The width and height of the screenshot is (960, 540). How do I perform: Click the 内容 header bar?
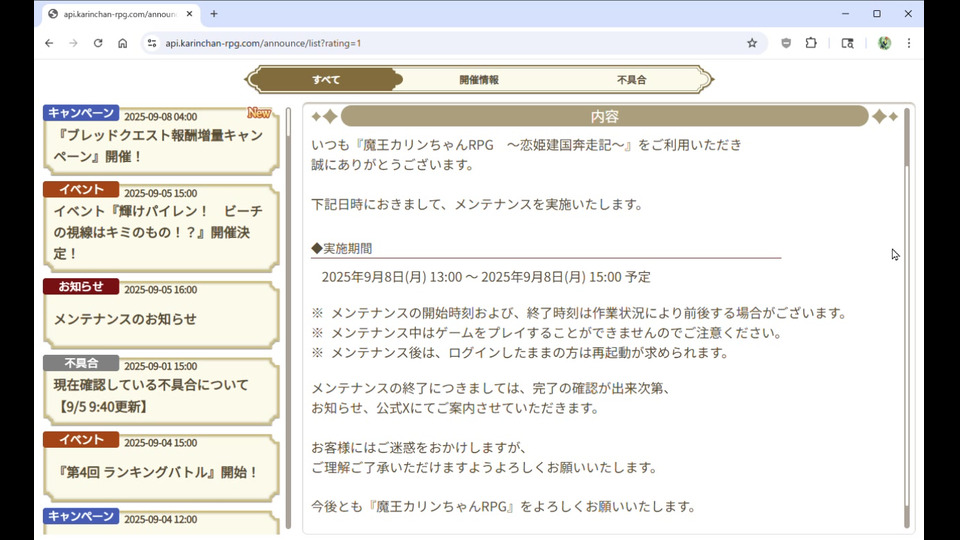(604, 116)
